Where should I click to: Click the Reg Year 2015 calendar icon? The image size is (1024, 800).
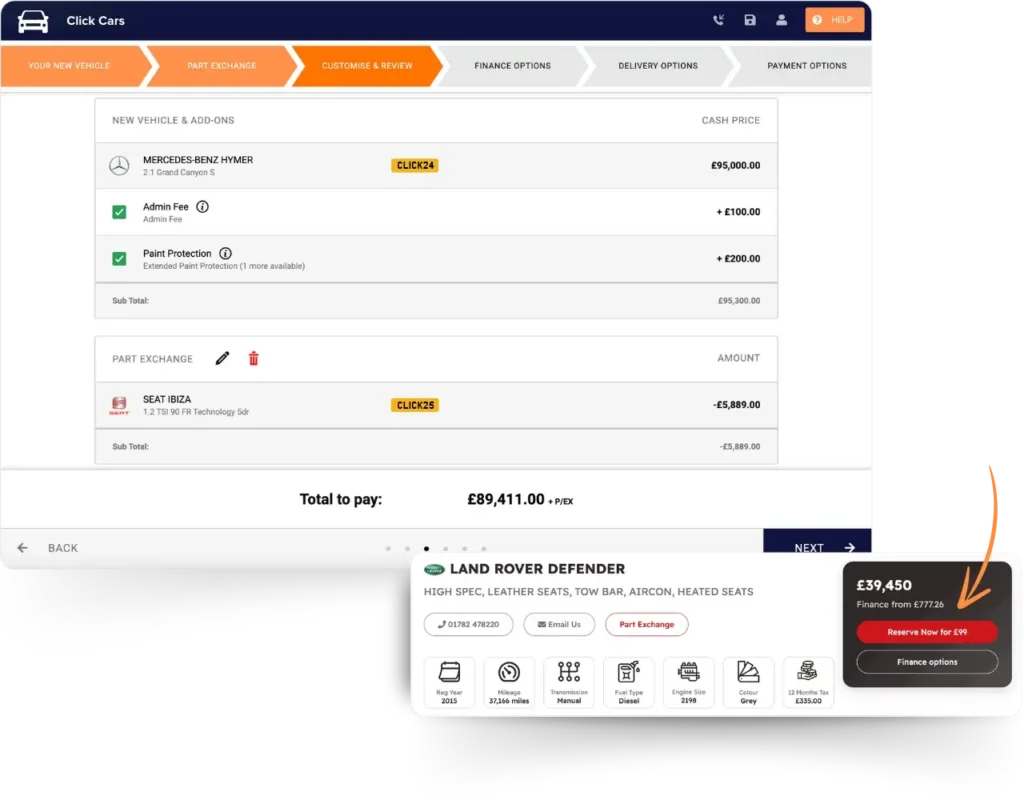(x=449, y=671)
